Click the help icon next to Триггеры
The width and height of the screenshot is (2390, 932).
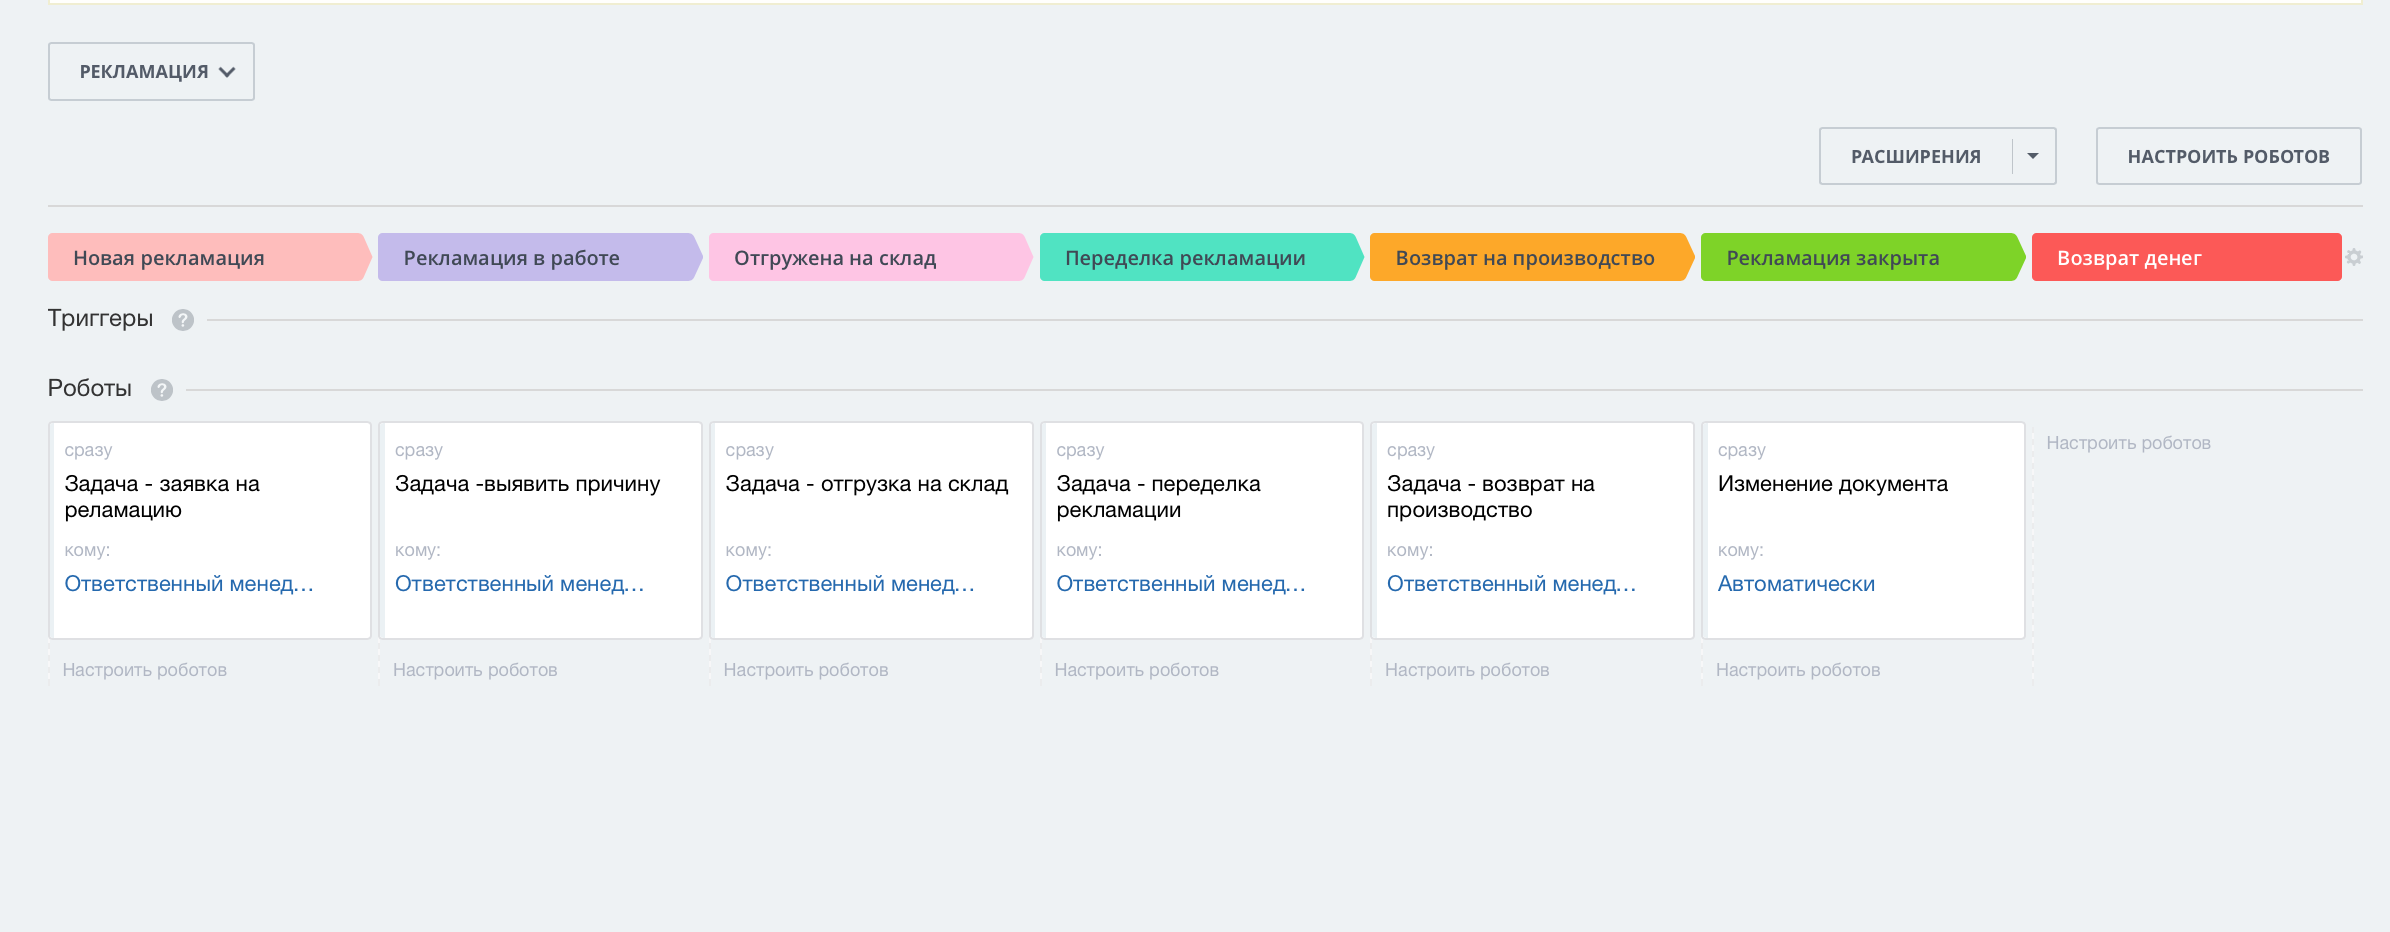(x=182, y=320)
